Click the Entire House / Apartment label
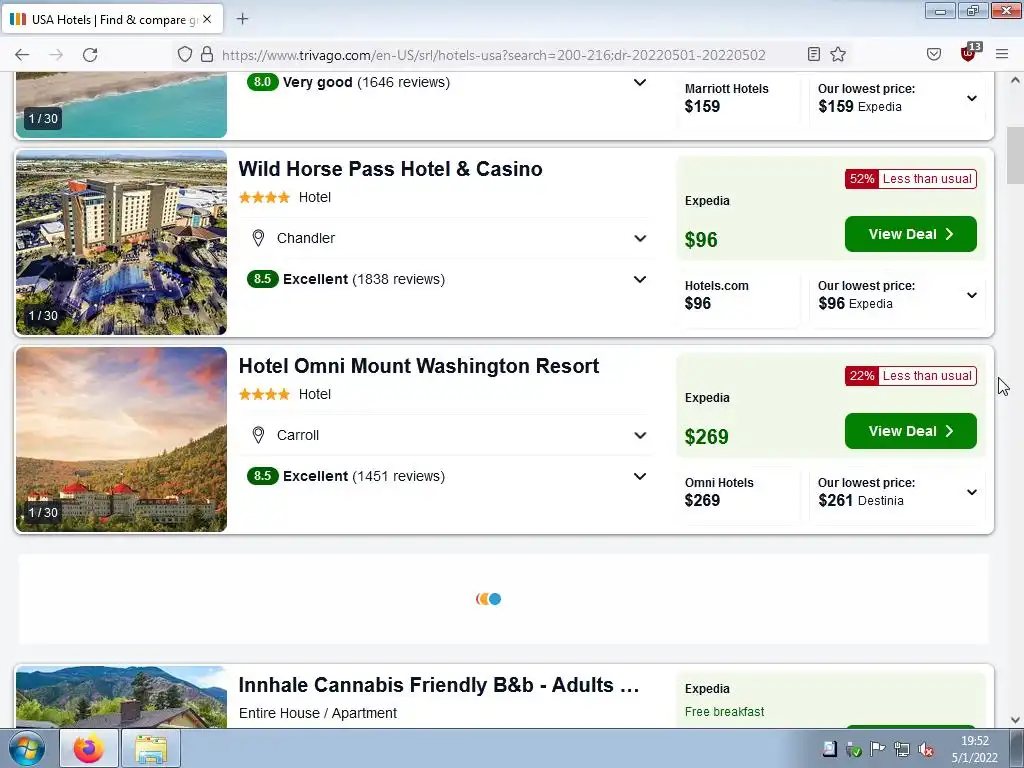This screenshot has height=768, width=1024. [x=317, y=713]
